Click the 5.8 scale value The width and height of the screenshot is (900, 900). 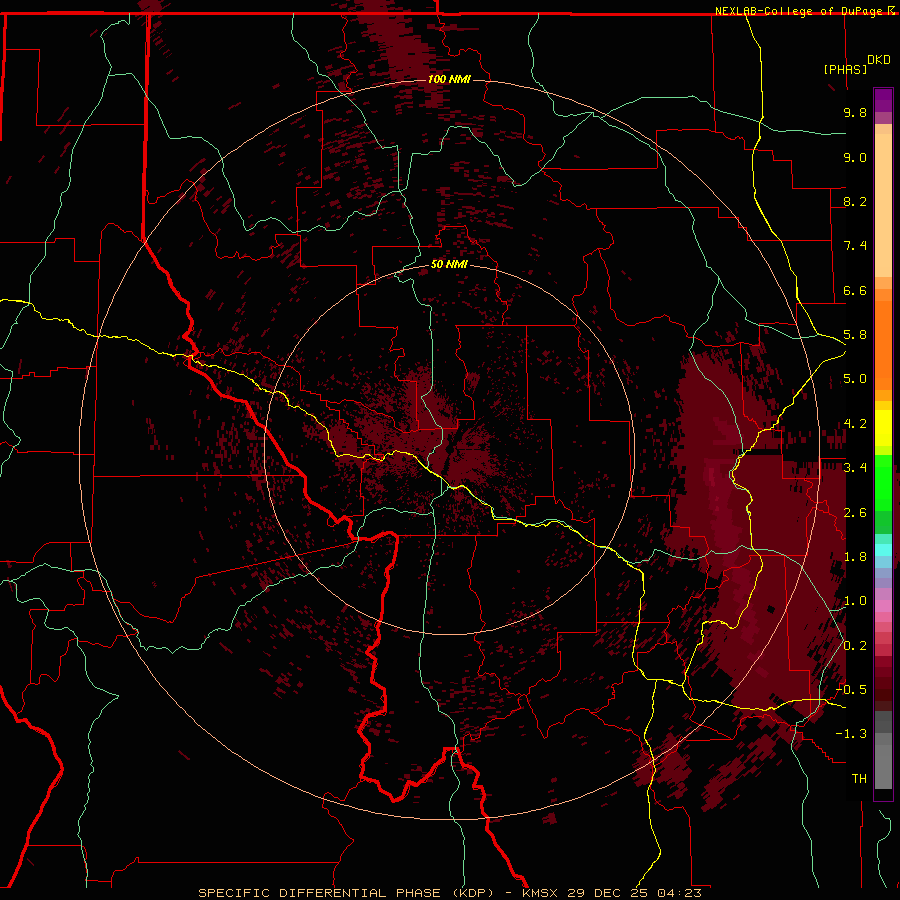point(855,335)
